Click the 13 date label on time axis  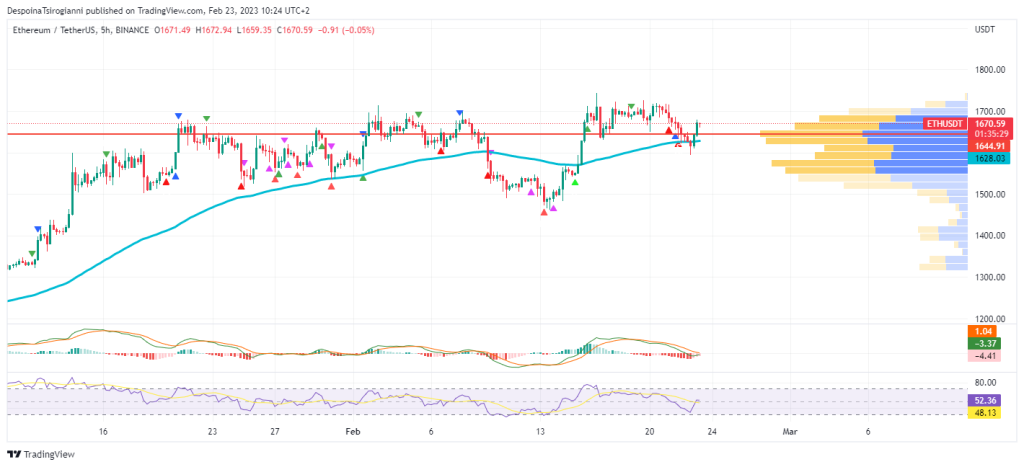pyautogui.click(x=541, y=432)
